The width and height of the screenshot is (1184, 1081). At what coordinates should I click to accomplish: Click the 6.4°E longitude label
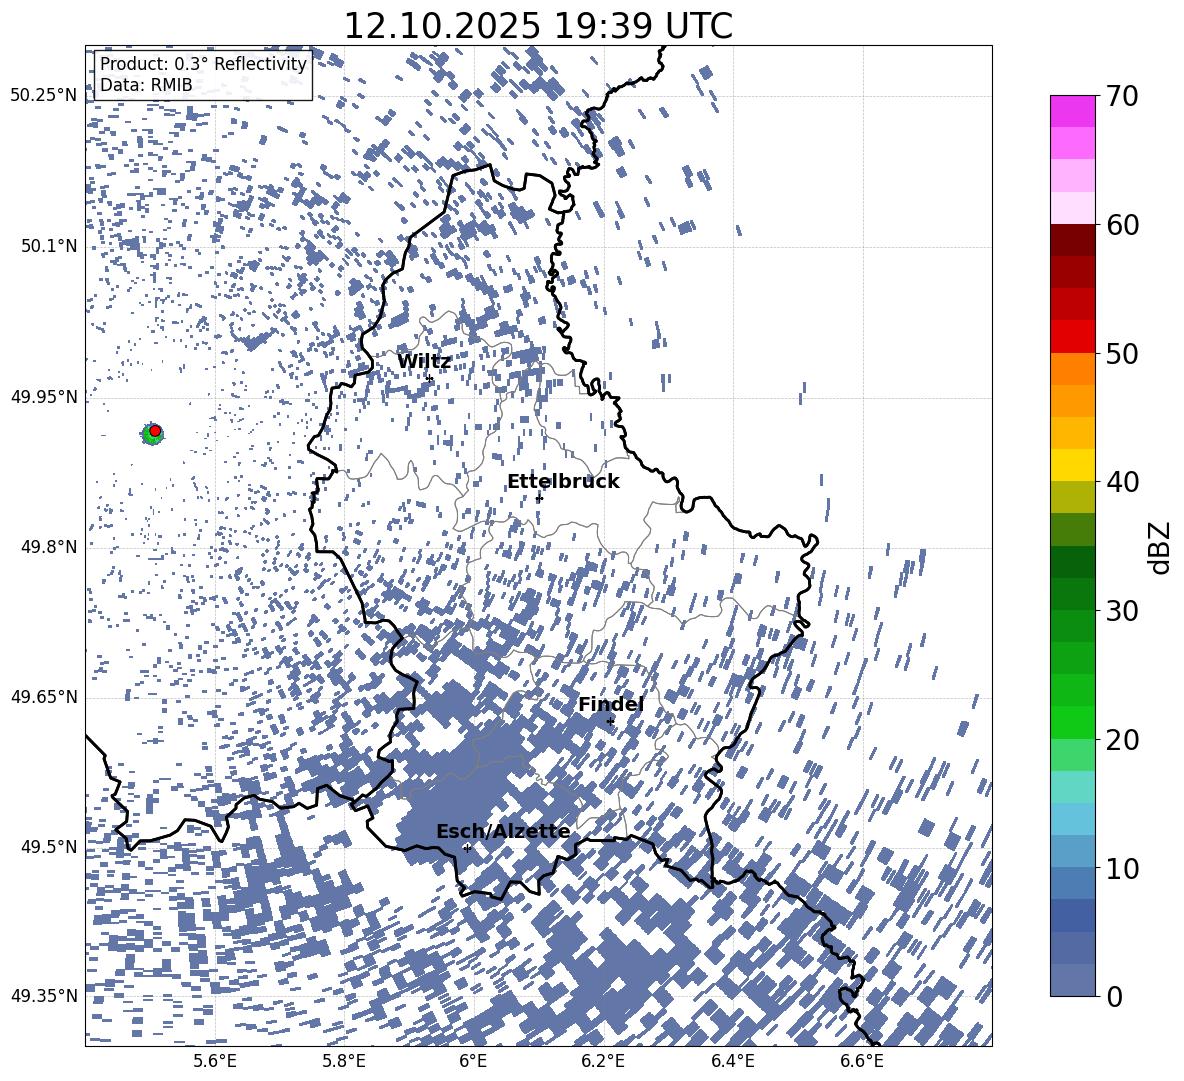tap(732, 1061)
